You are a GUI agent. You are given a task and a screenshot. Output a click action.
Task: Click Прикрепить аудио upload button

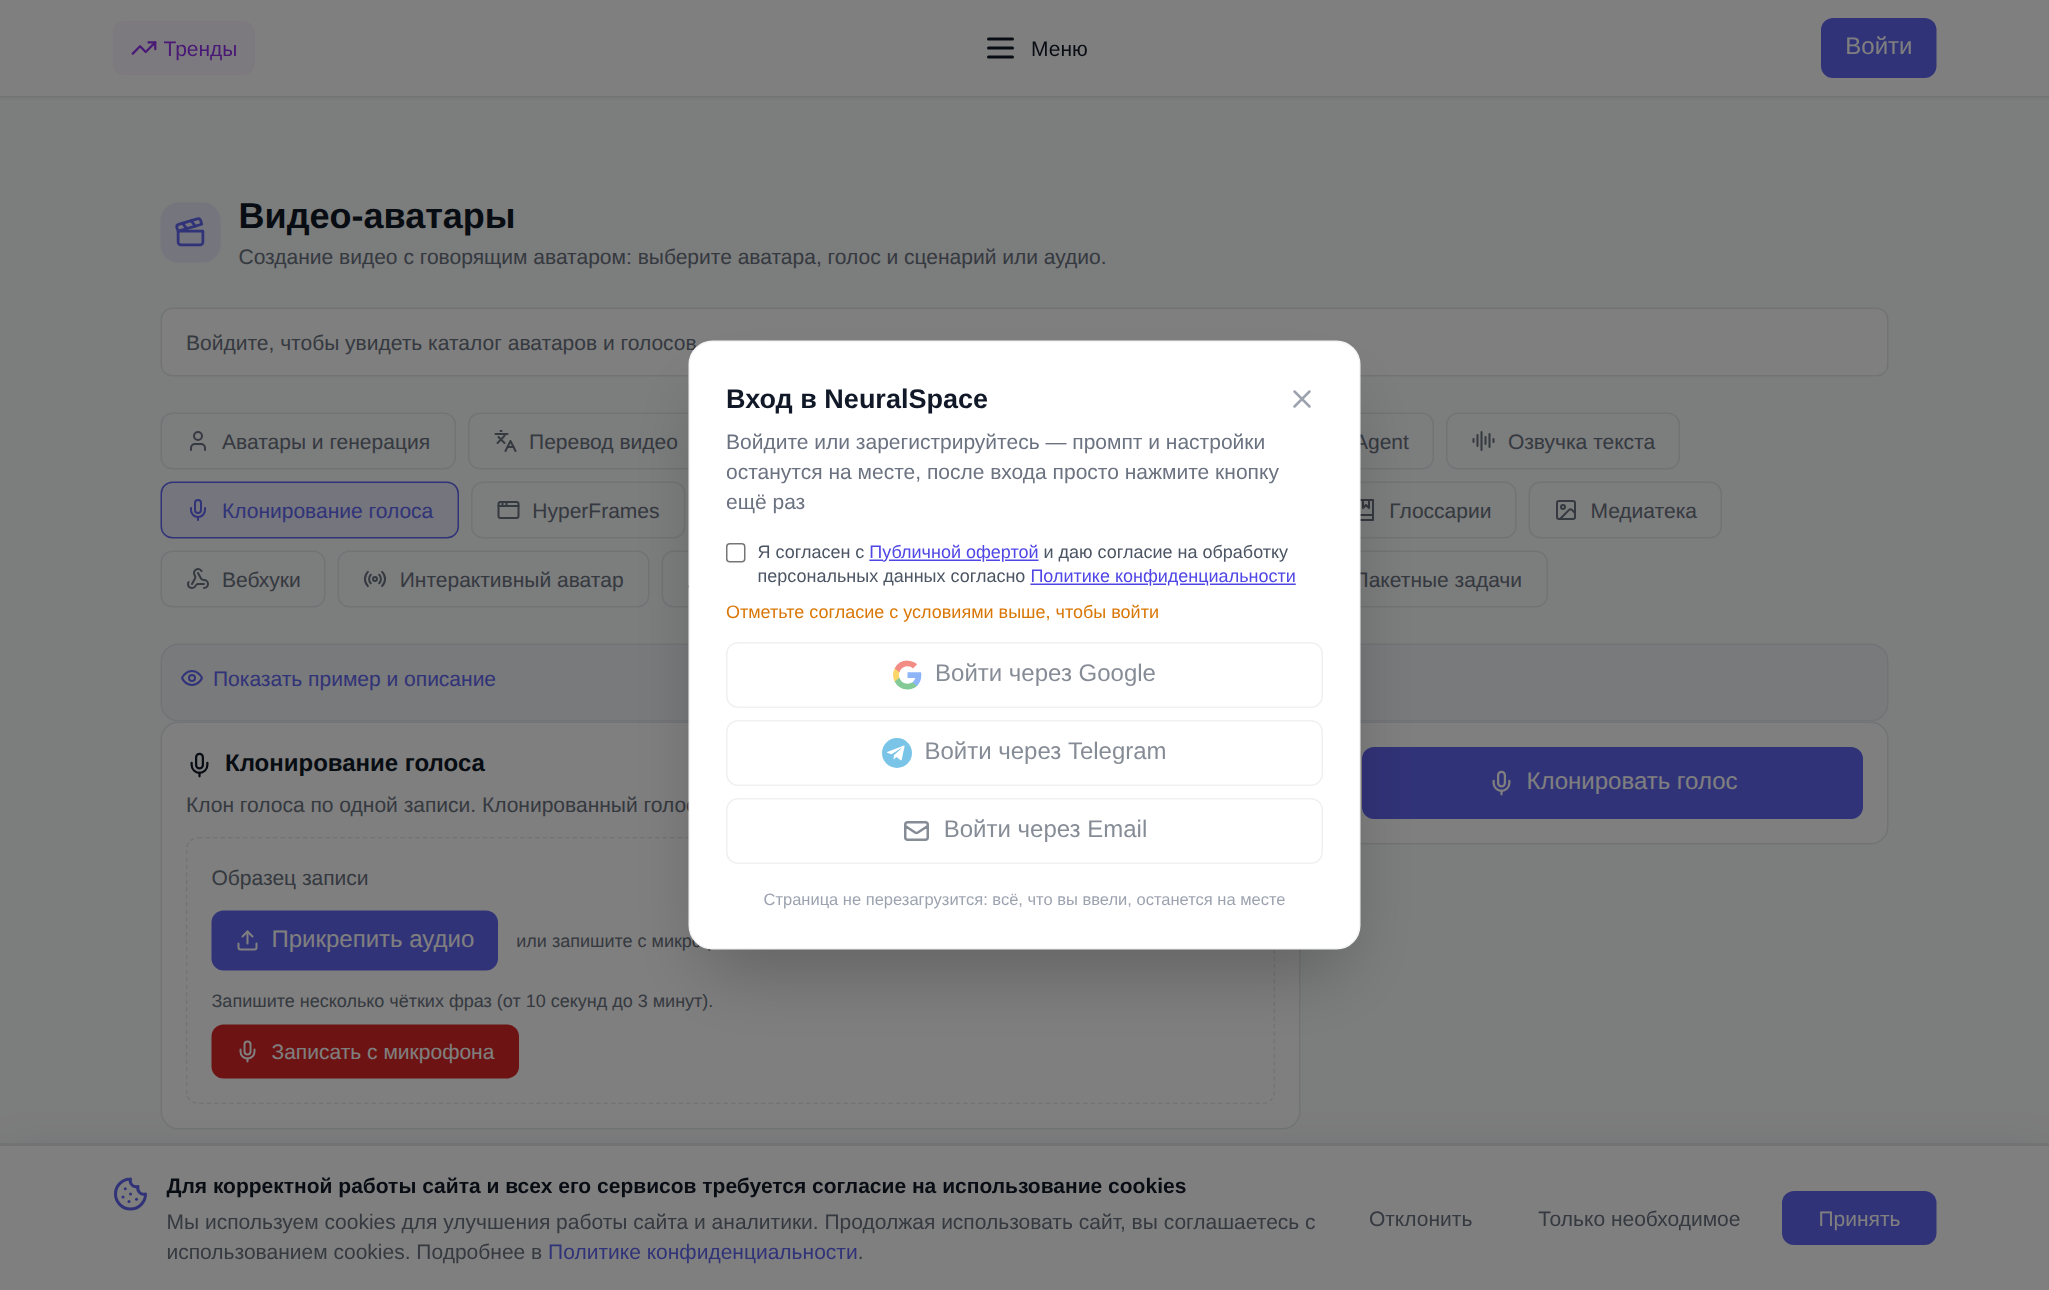point(354,940)
